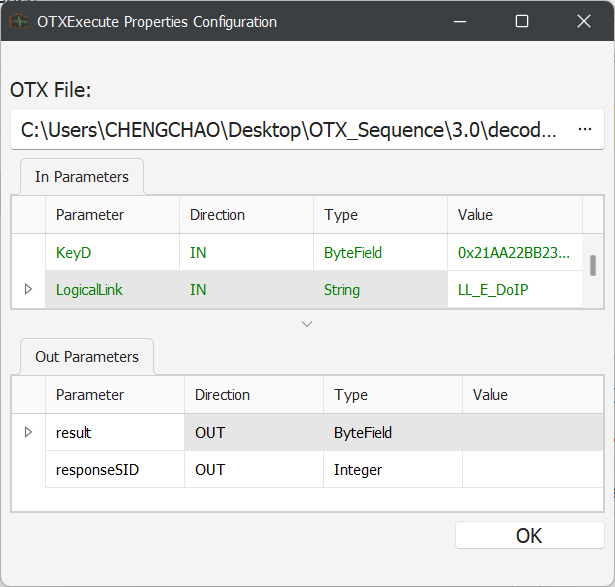
Task: Switch to the Out Parameters tab
Action: coord(88,357)
